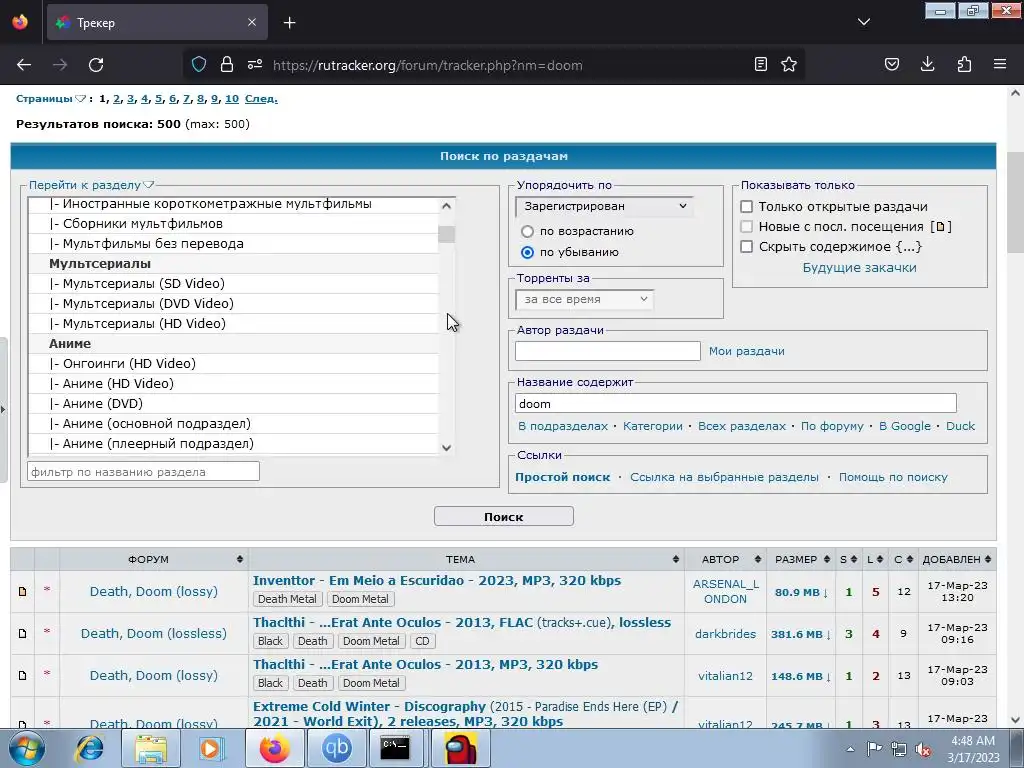
Task: Open the Pocket save icon
Action: [892, 65]
